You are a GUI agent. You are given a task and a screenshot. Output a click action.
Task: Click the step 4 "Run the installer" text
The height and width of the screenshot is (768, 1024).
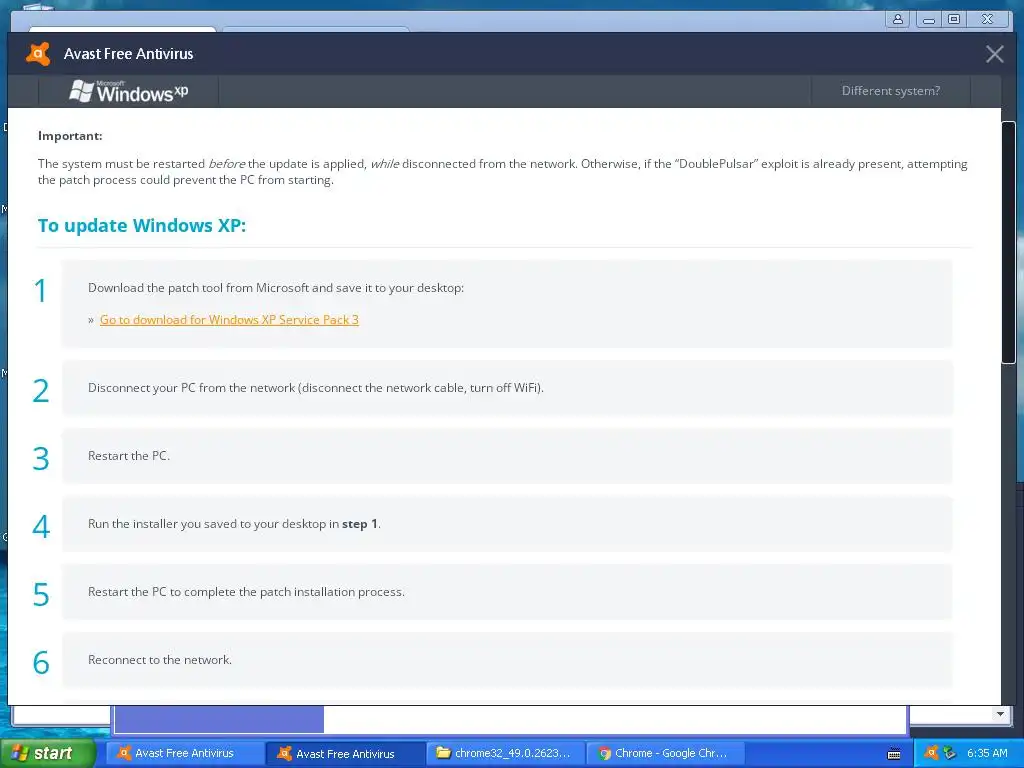(x=234, y=524)
